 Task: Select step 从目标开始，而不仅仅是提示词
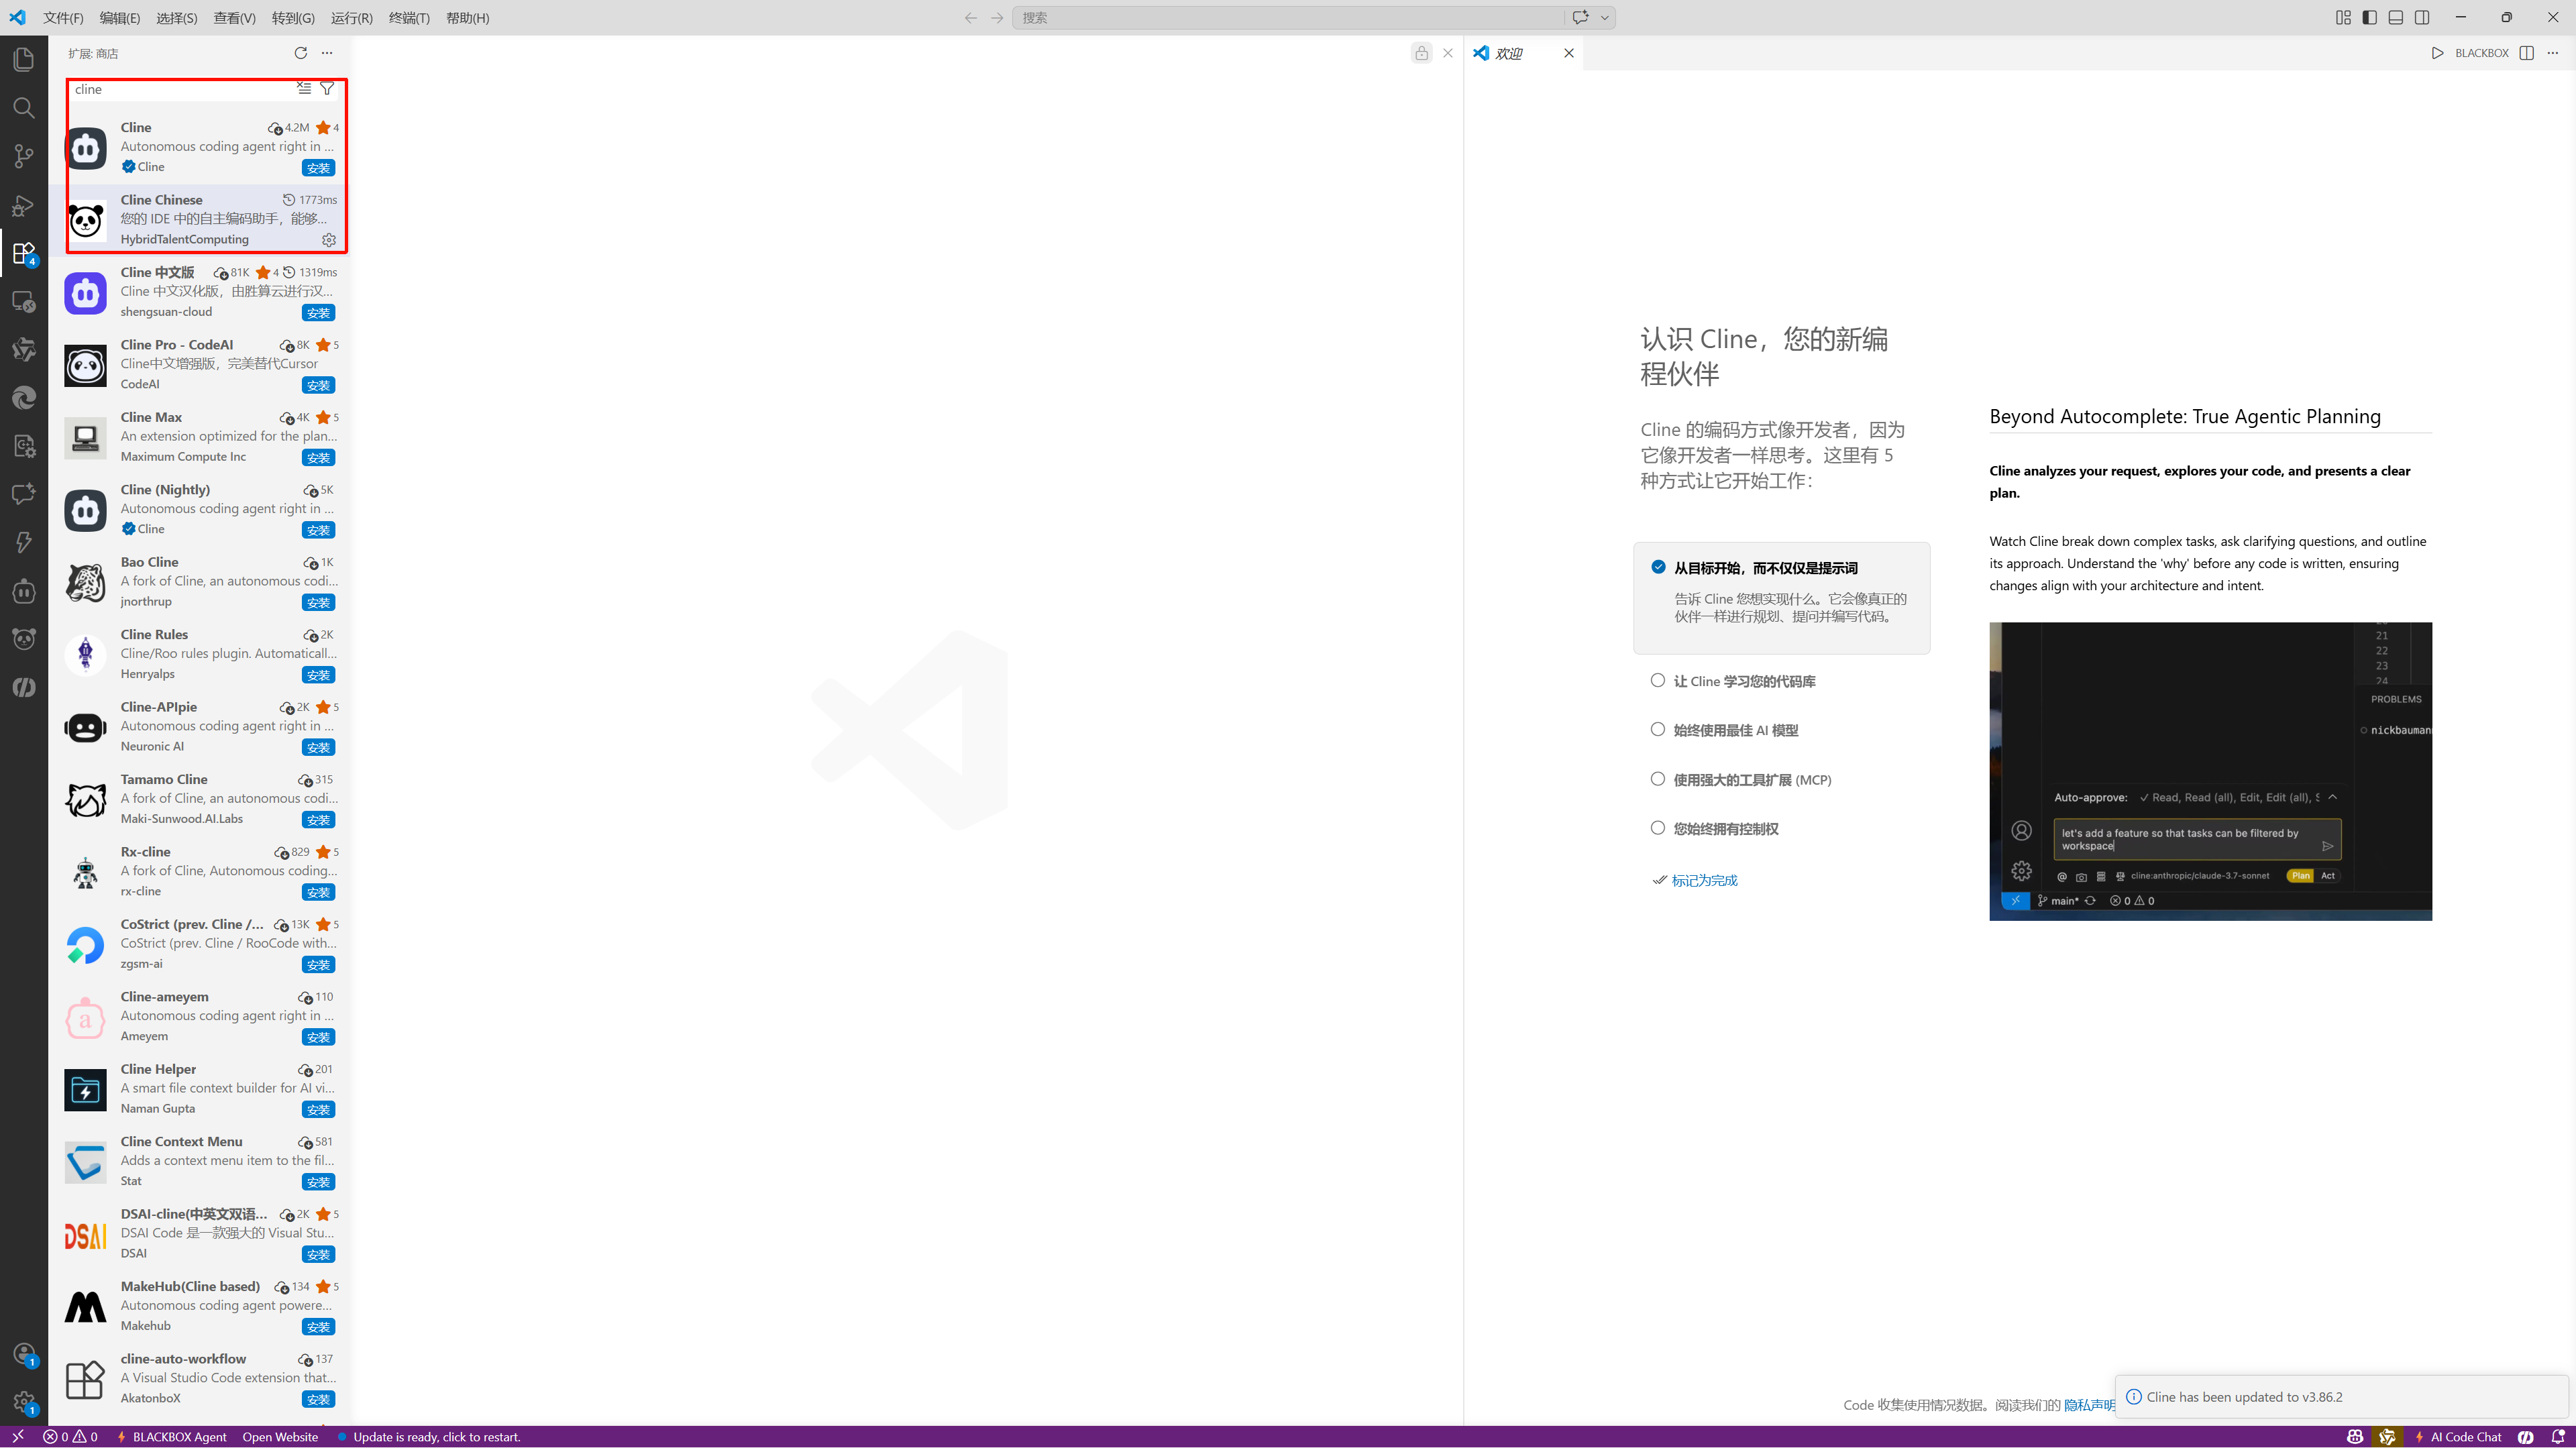tap(1781, 597)
